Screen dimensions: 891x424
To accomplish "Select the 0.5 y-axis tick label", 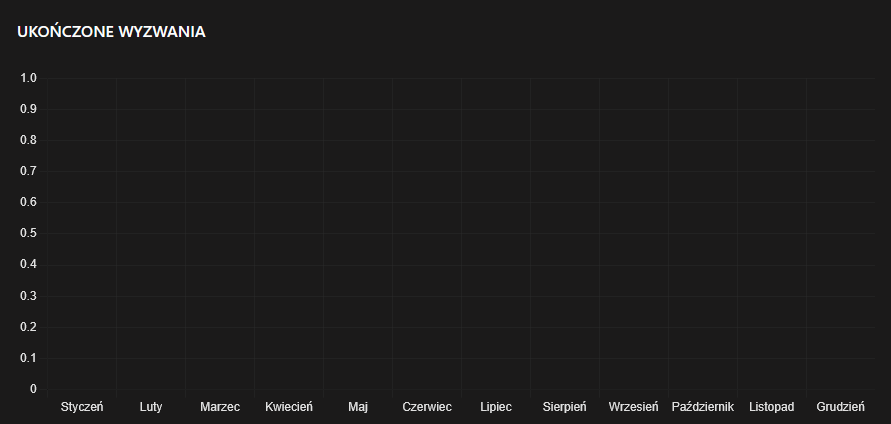I will click(28, 233).
